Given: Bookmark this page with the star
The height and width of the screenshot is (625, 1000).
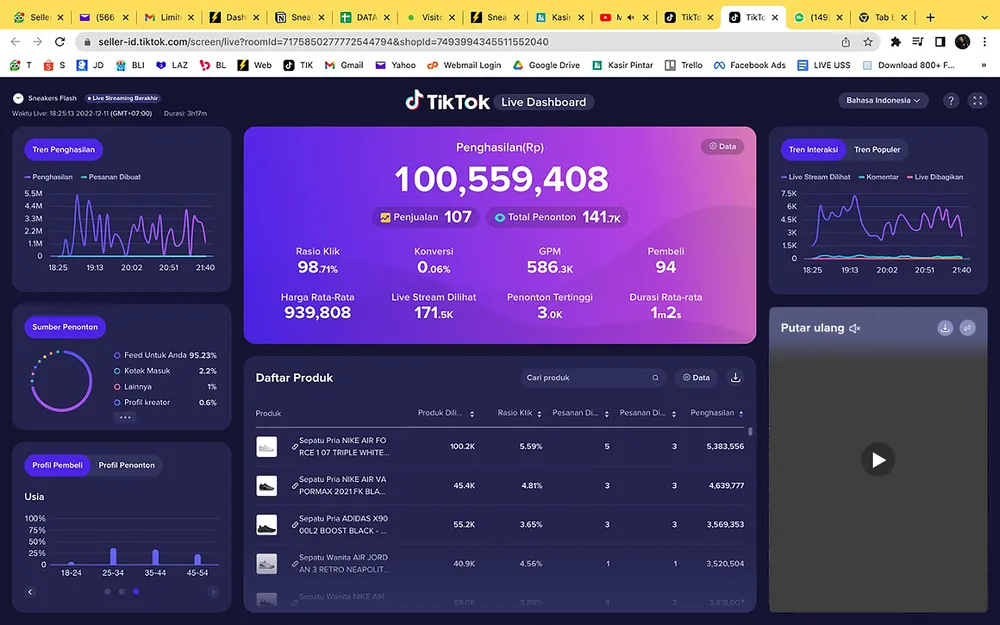Looking at the screenshot, I should tap(868, 42).
